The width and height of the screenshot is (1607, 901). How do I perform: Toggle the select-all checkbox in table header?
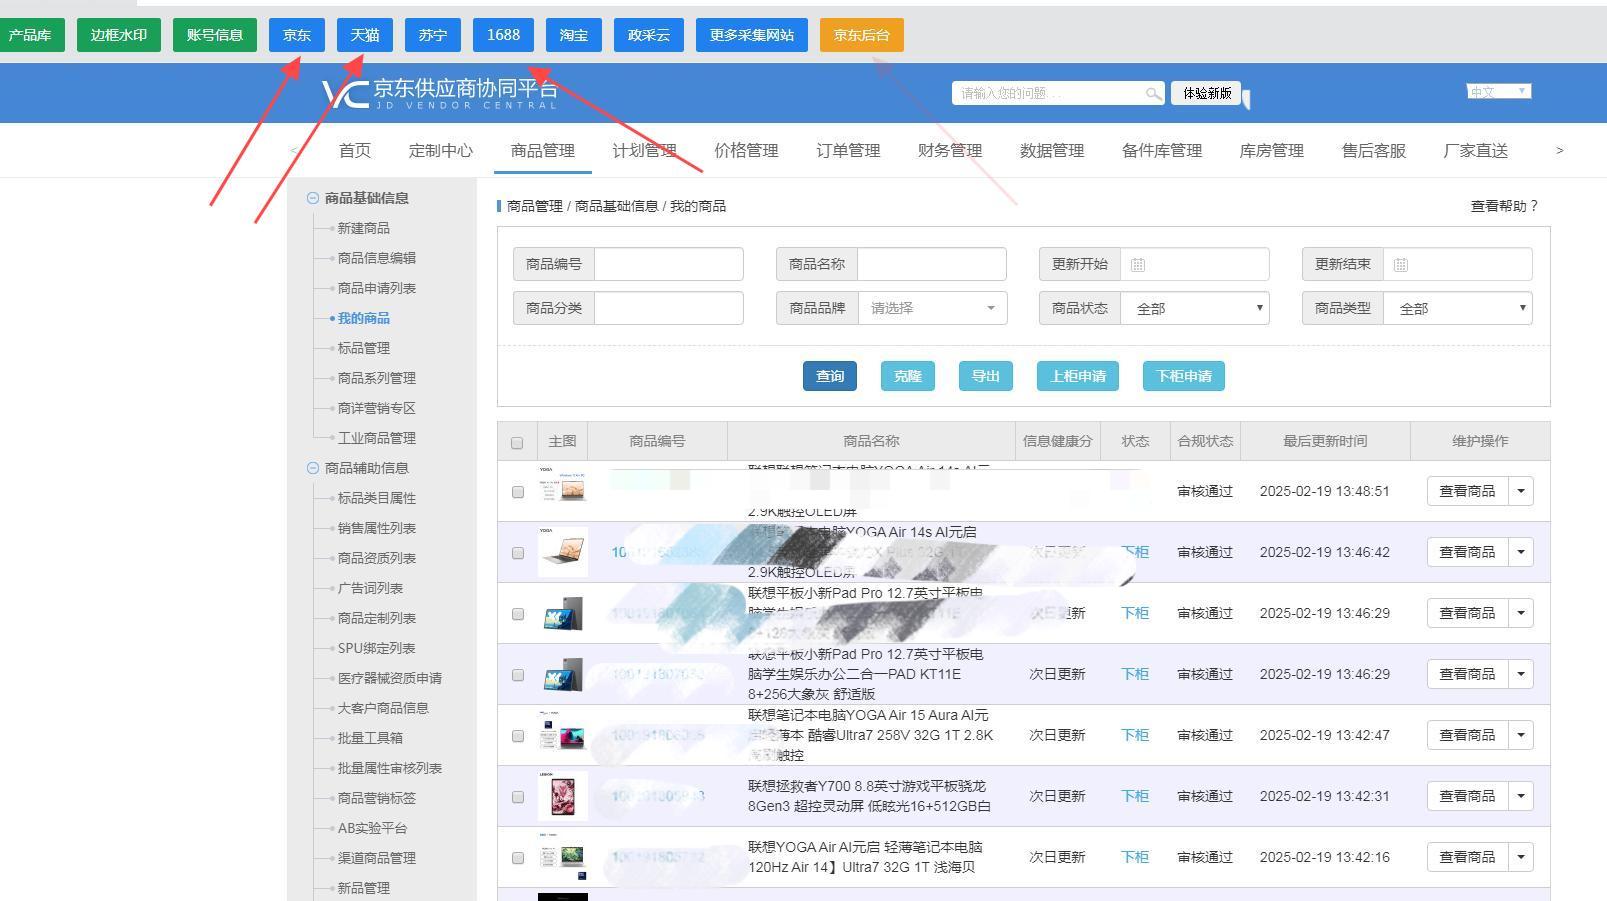pyautogui.click(x=517, y=443)
